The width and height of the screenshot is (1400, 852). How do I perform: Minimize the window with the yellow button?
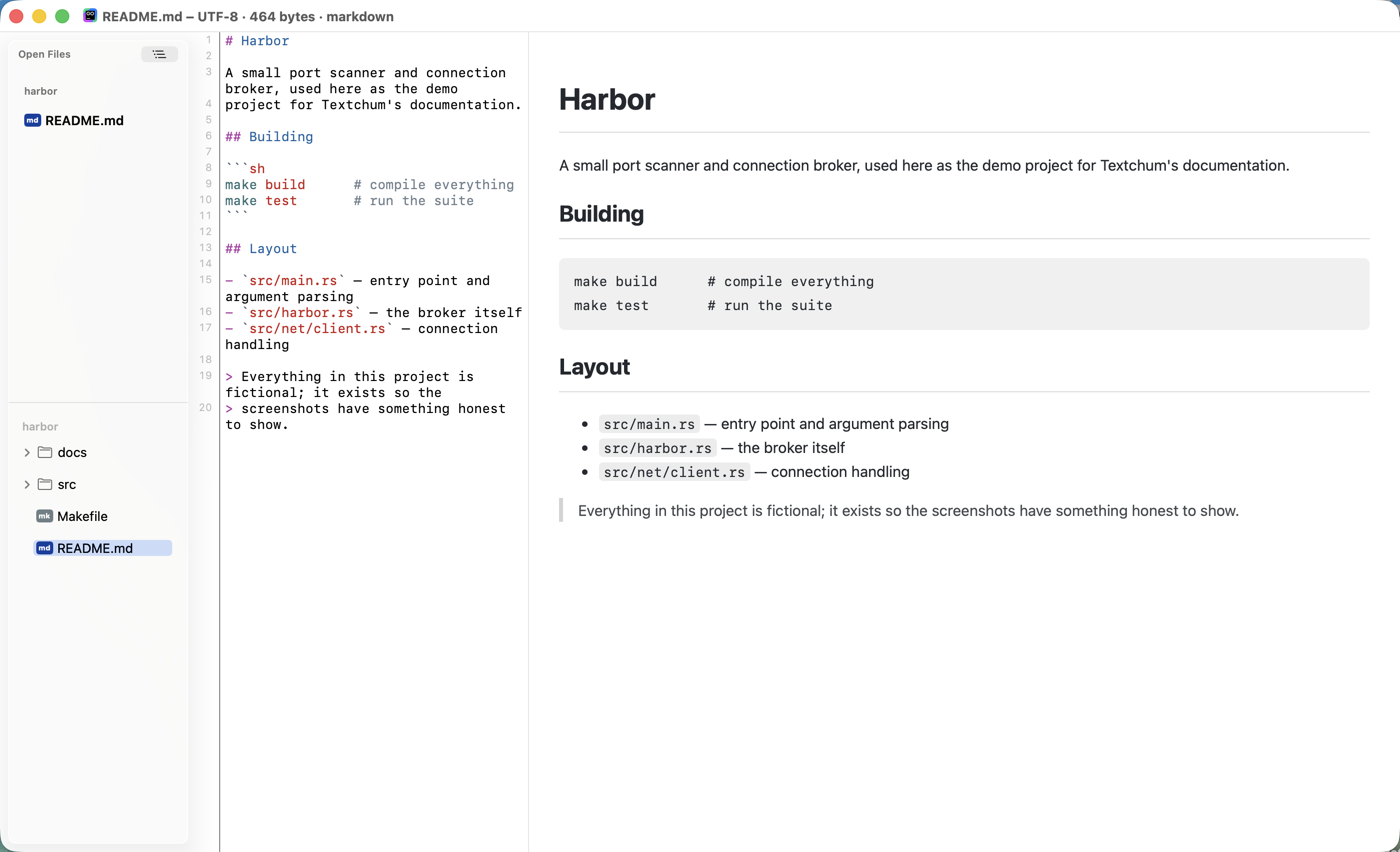(39, 16)
